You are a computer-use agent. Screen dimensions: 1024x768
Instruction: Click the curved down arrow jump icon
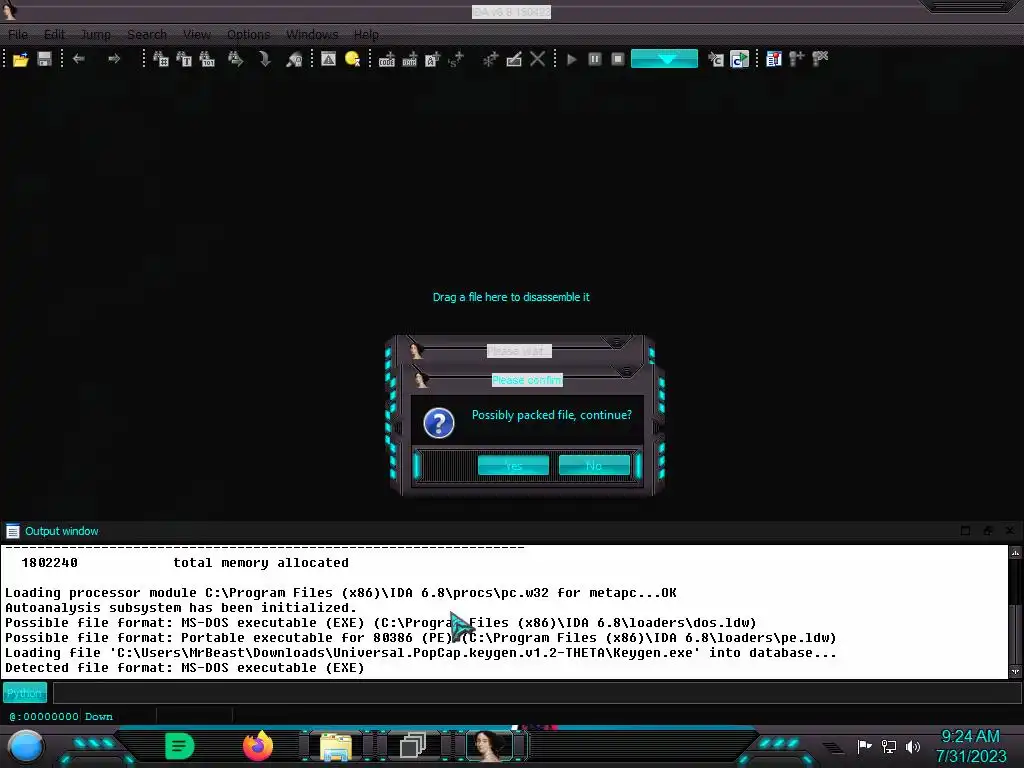point(264,59)
